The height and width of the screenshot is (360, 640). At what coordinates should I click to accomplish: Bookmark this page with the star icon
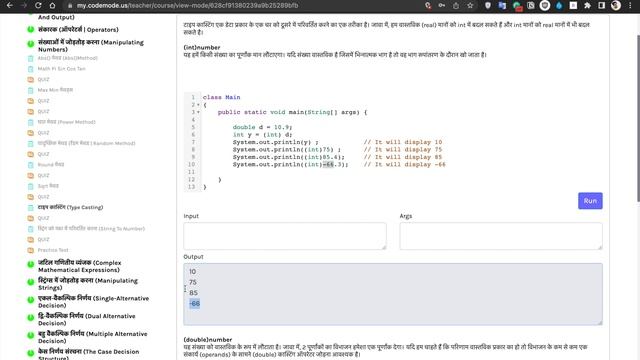tap(470, 5)
